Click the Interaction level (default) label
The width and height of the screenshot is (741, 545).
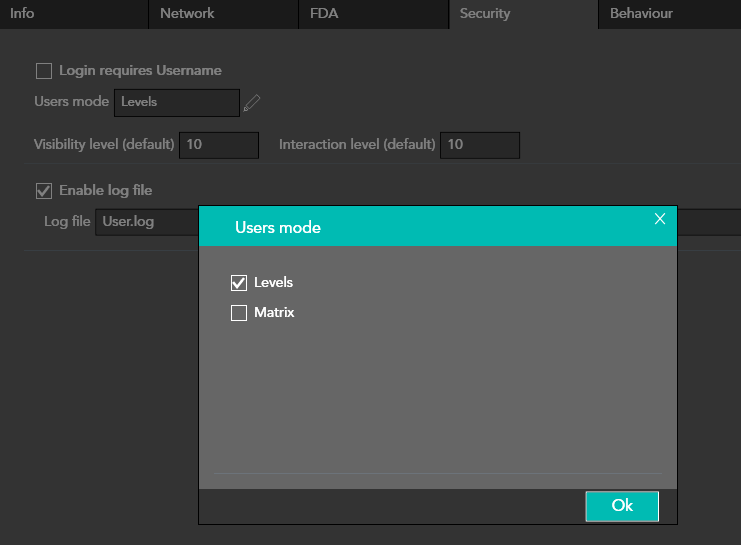tap(357, 145)
